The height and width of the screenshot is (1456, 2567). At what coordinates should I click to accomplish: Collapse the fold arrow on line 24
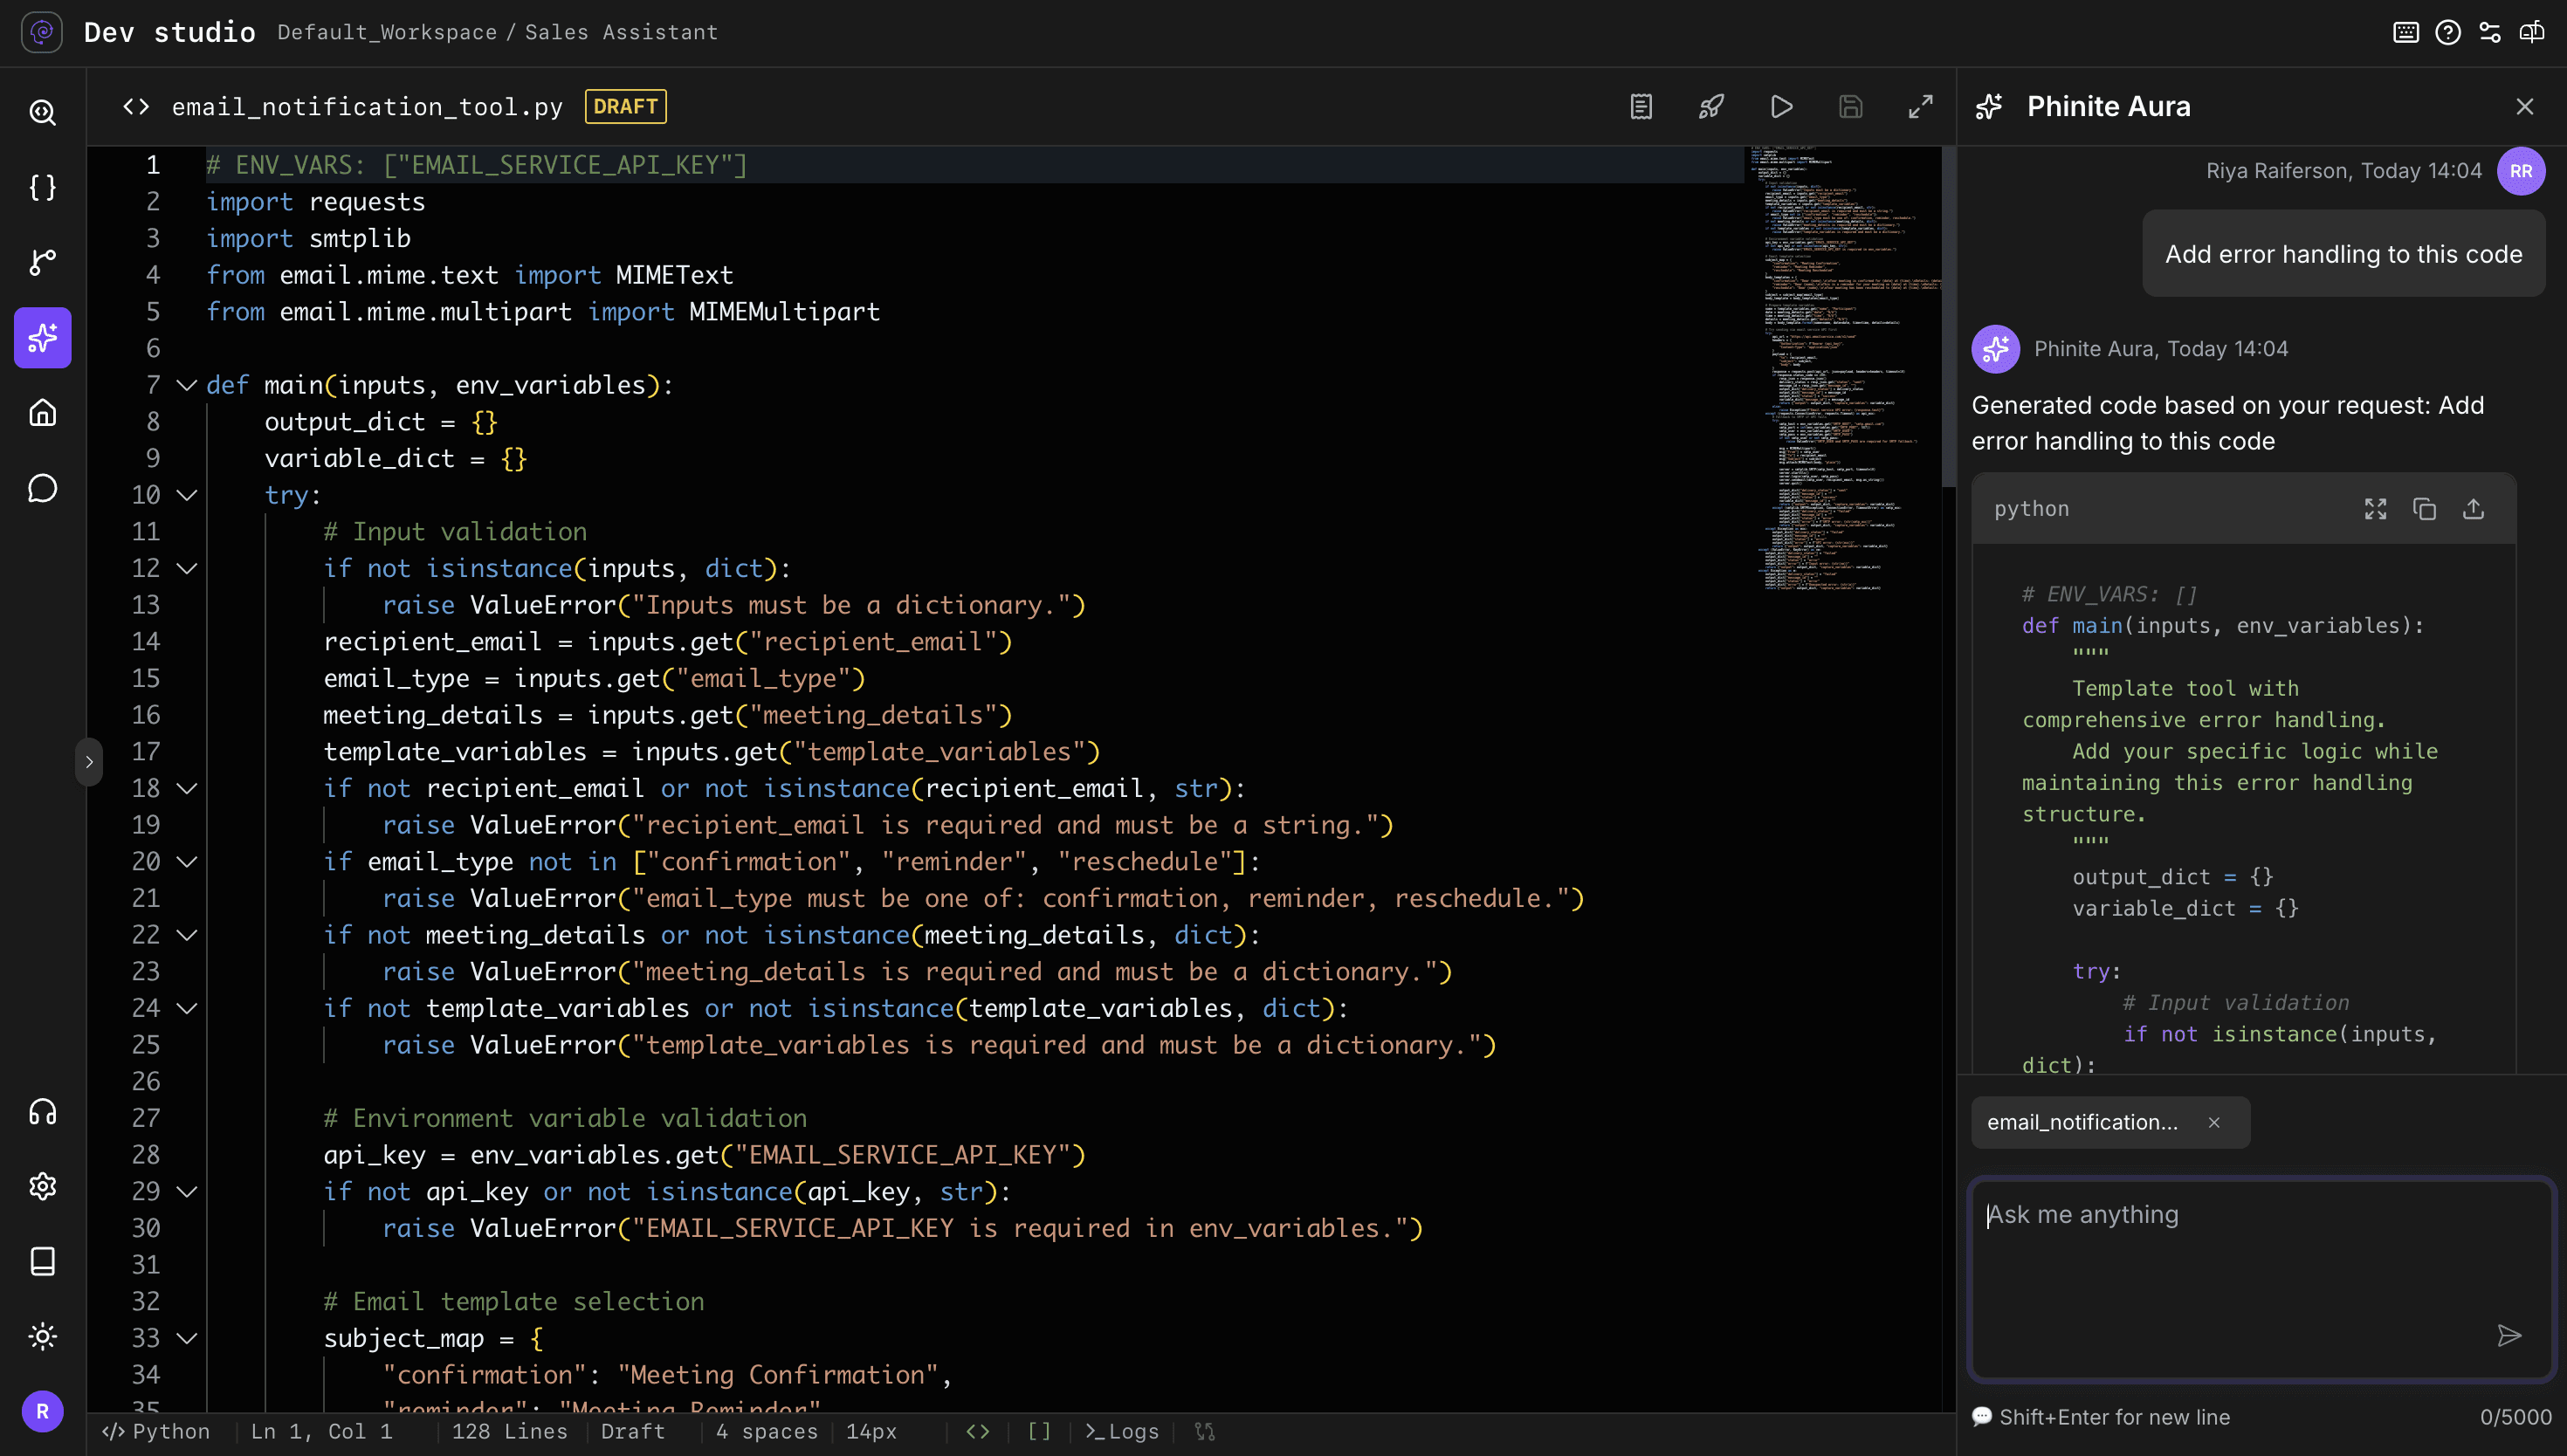tap(186, 1009)
